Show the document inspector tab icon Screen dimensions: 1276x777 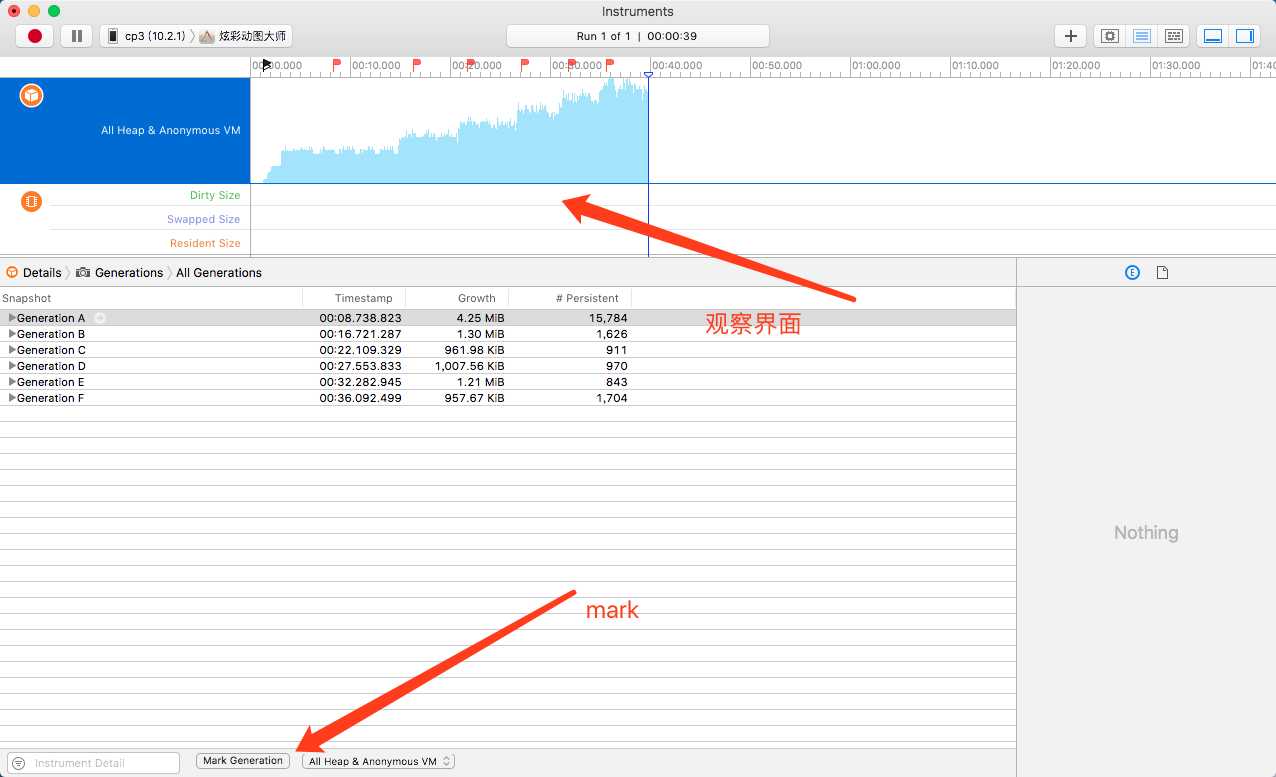pyautogui.click(x=1162, y=272)
